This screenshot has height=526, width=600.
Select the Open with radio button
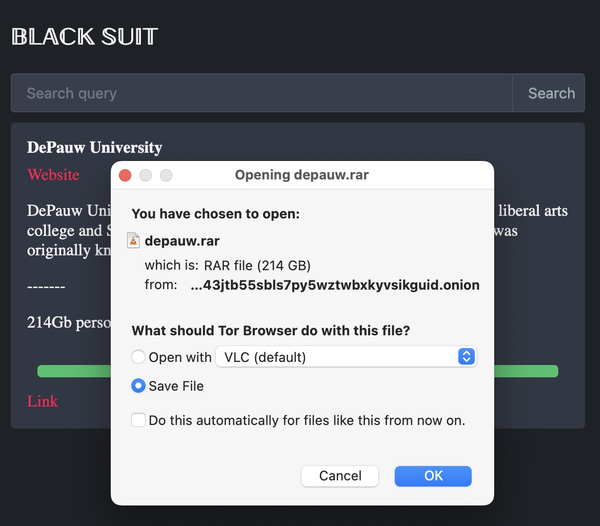[x=139, y=357]
